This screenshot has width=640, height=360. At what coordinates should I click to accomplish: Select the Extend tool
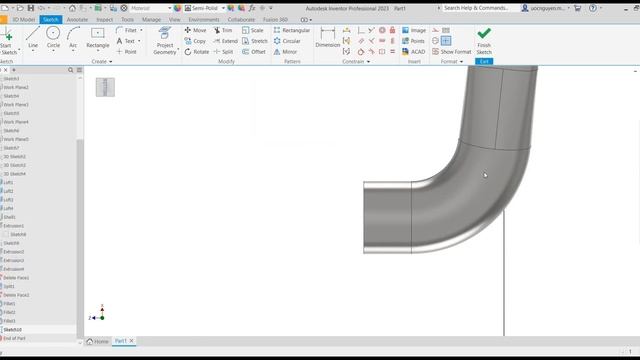pyautogui.click(x=225, y=41)
